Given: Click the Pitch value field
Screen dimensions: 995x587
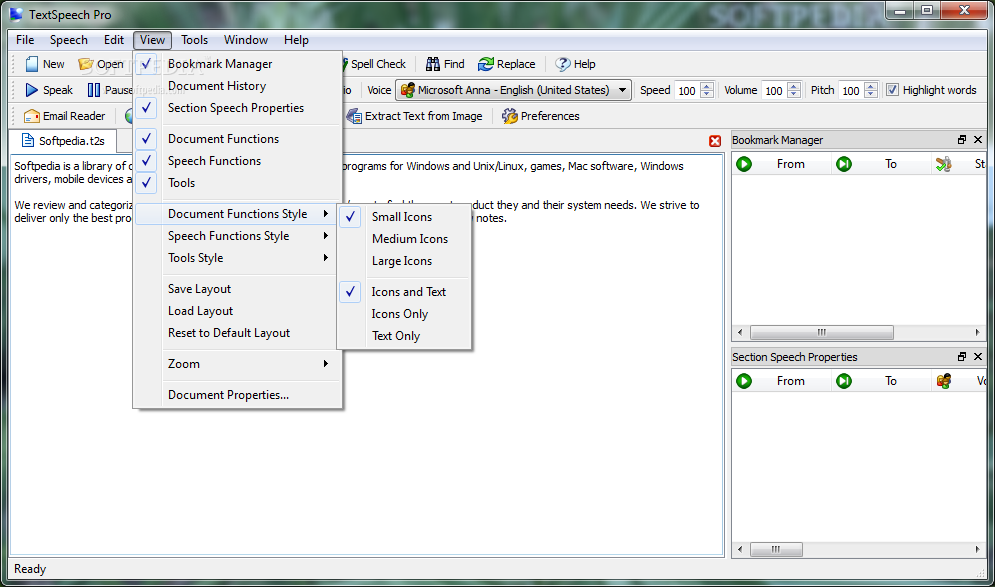Looking at the screenshot, I should click(x=852, y=90).
